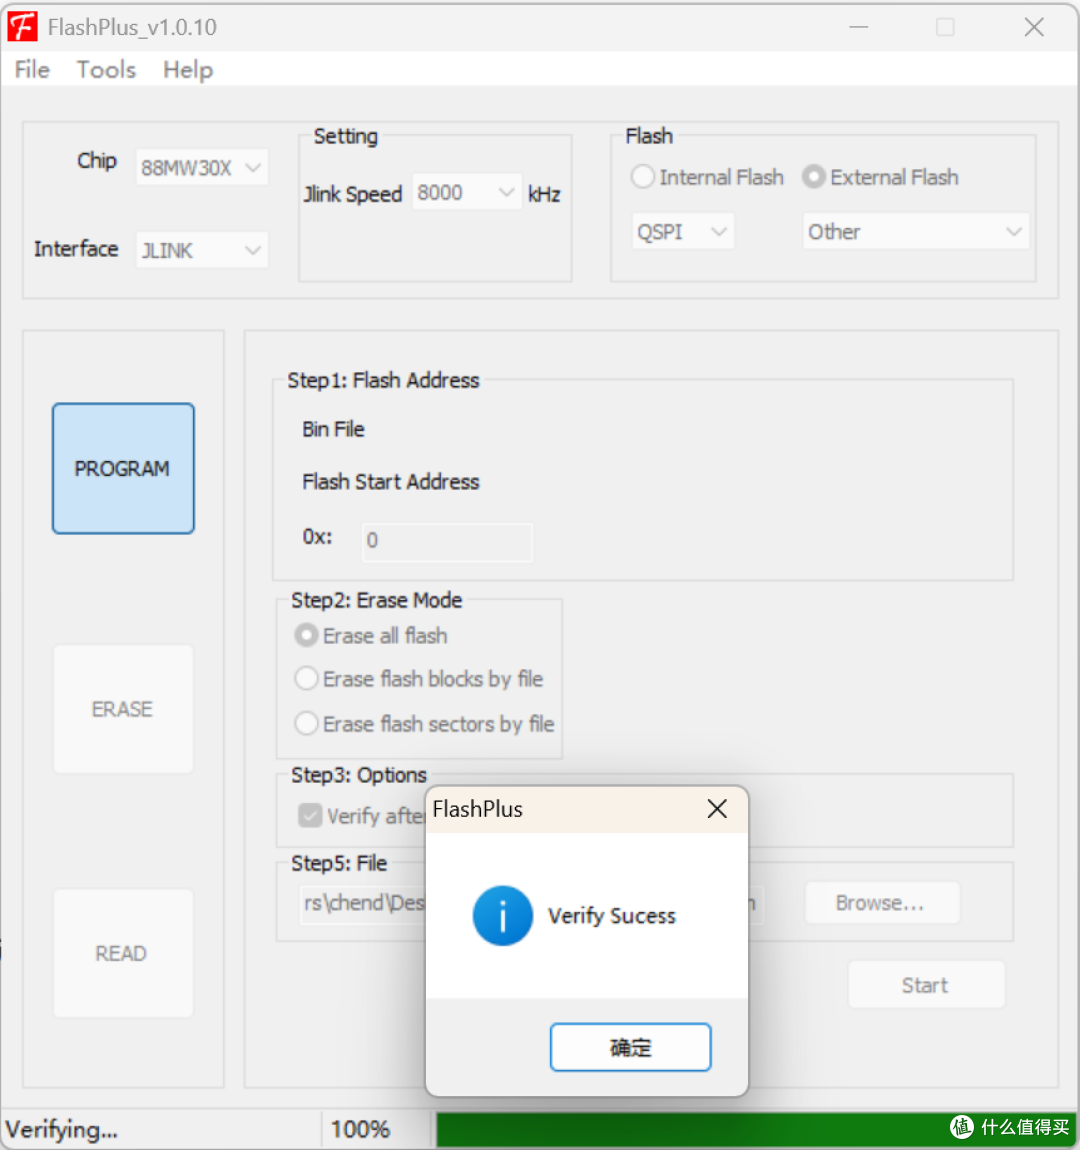
Task: Open the Help menu
Action: point(188,70)
